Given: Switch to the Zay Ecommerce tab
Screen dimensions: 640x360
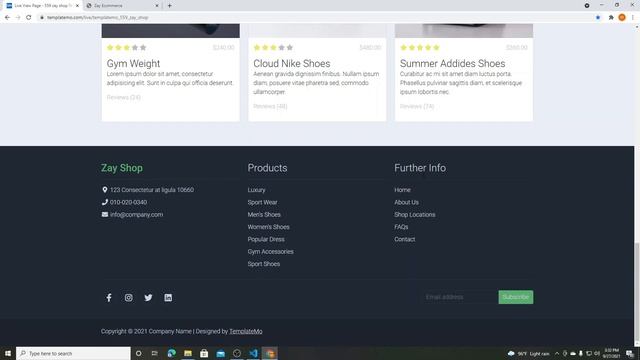Looking at the screenshot, I should click(x=122, y=6).
